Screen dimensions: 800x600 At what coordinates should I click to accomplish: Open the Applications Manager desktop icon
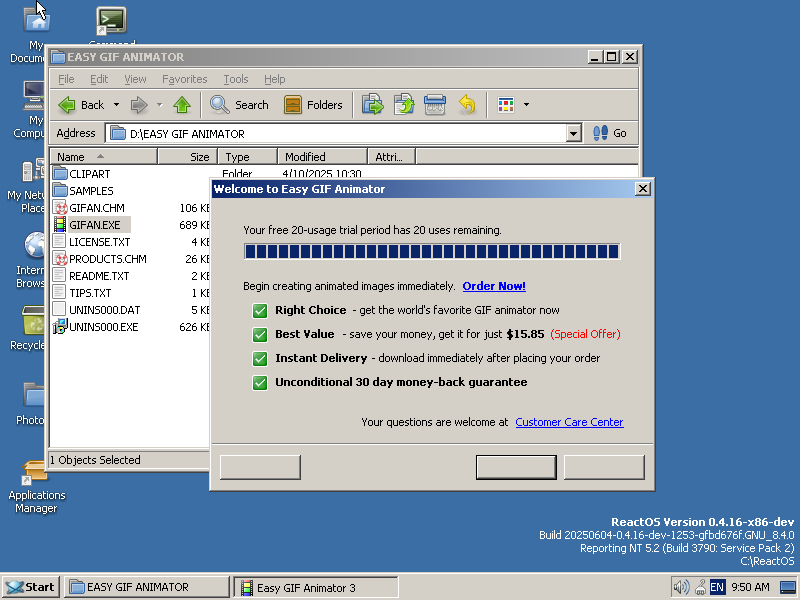[x=36, y=487]
